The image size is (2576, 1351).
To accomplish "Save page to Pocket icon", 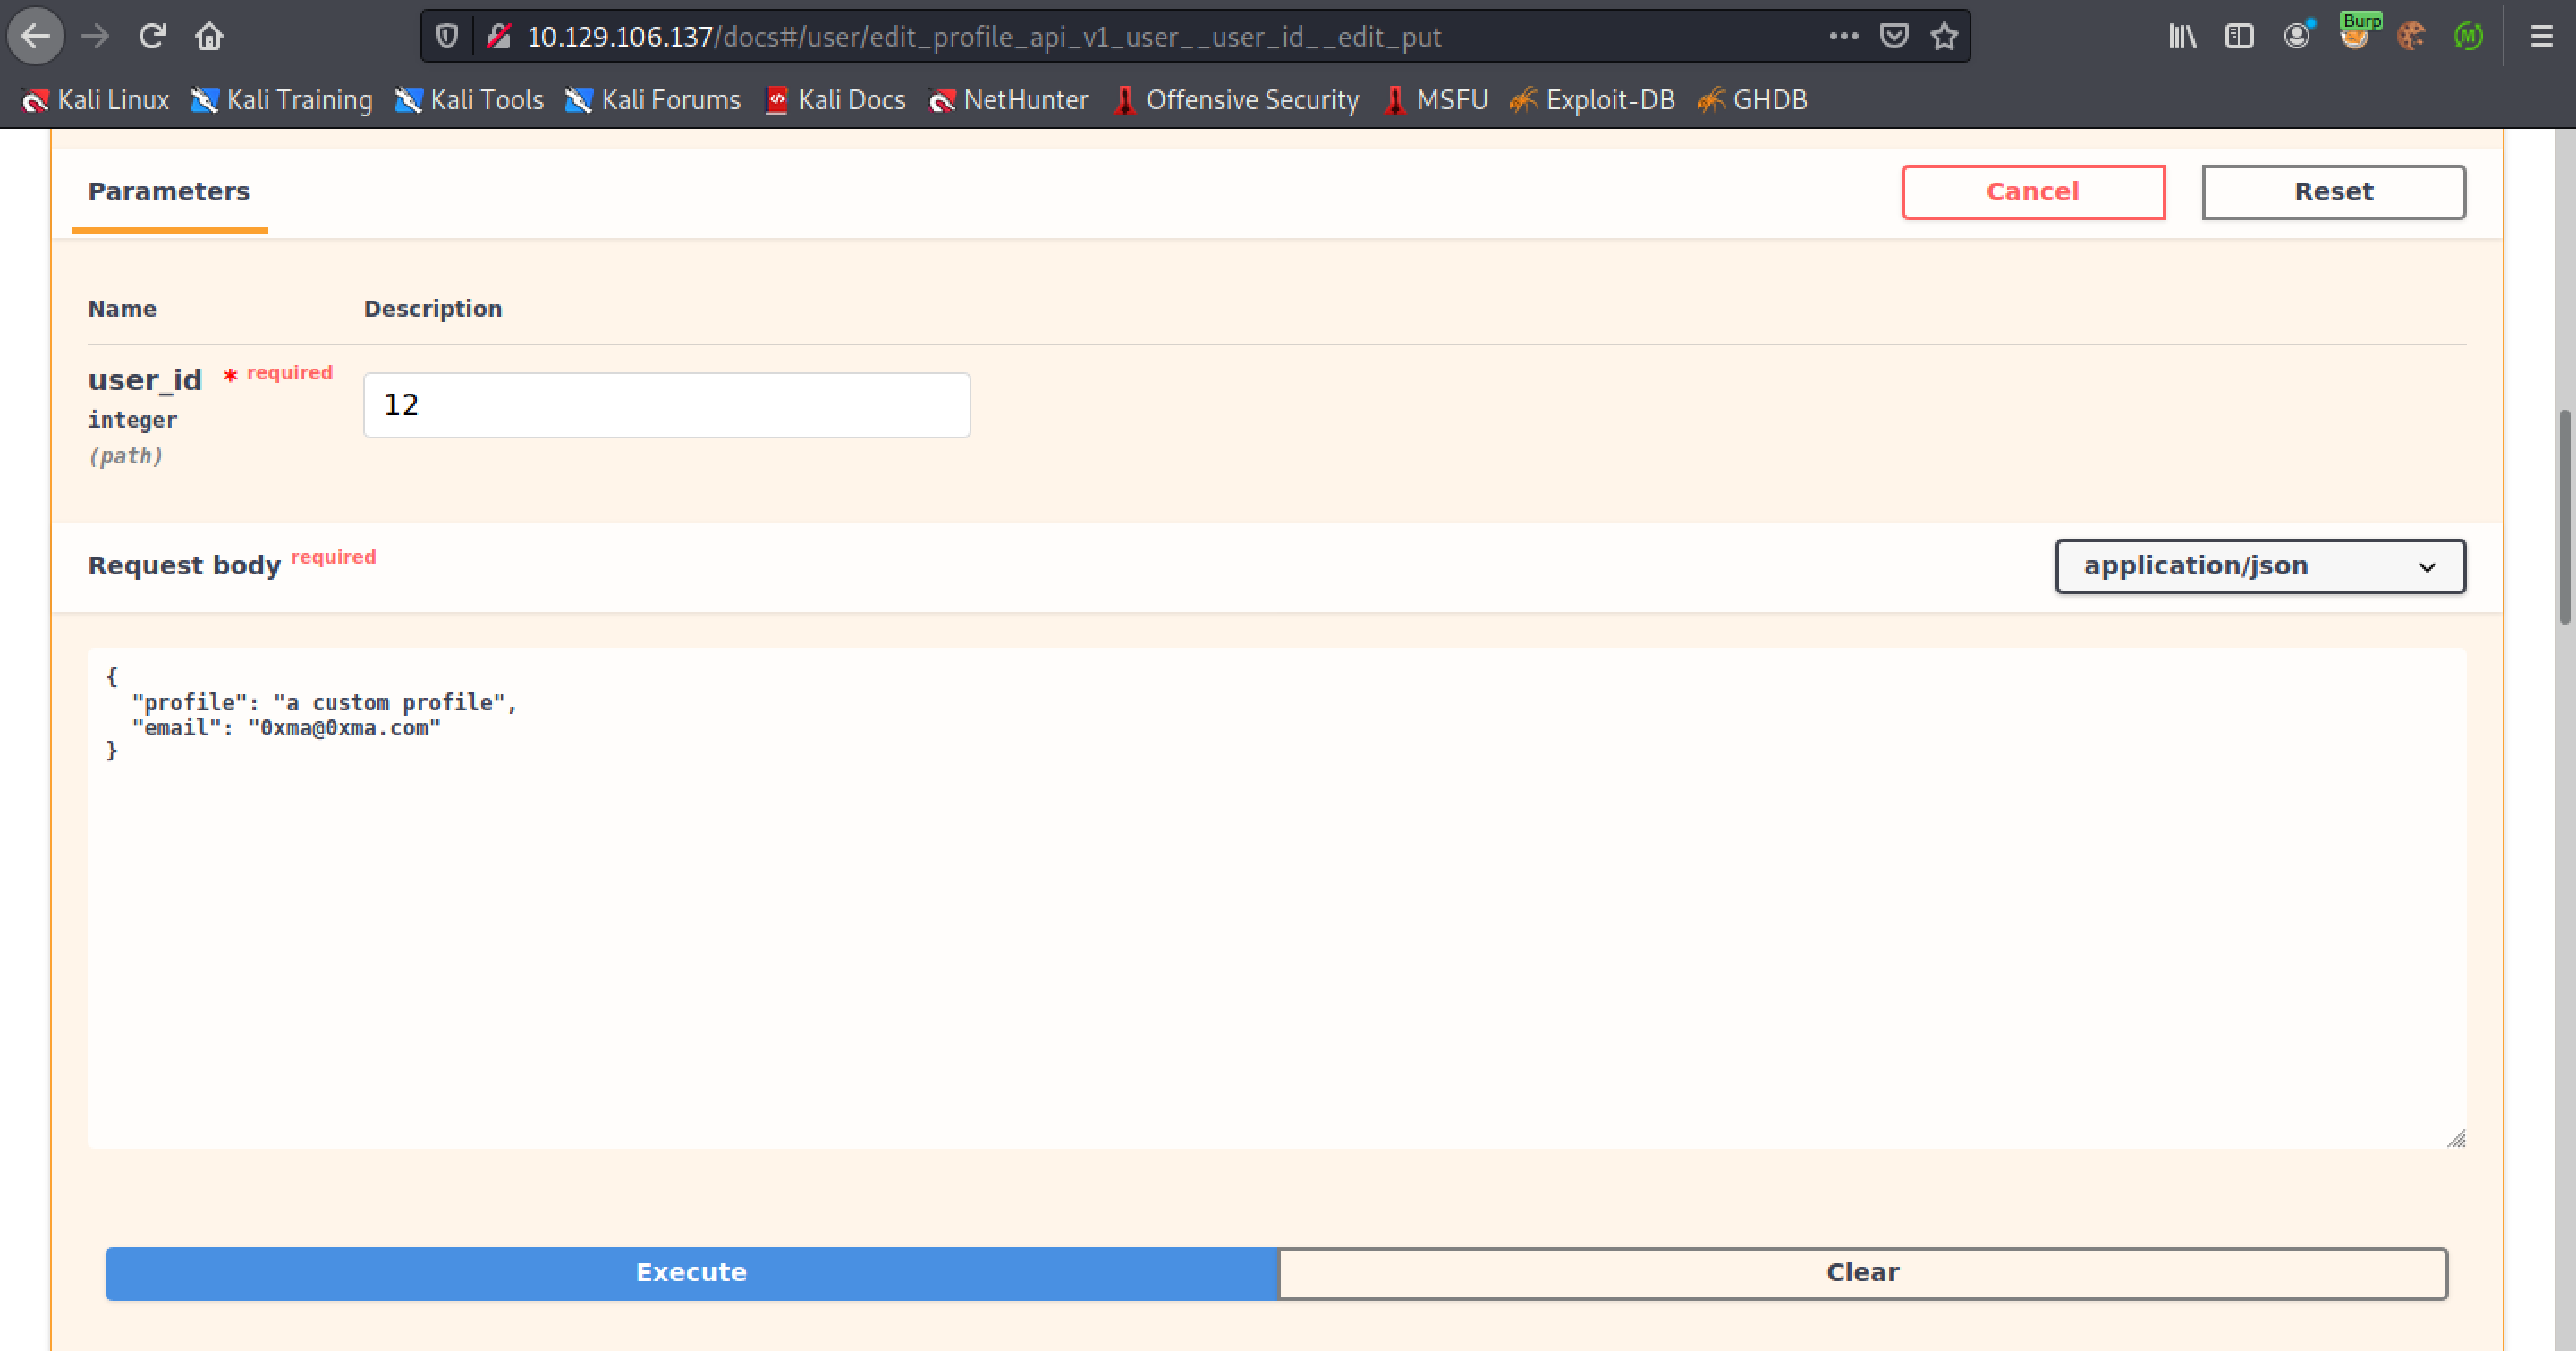I will tap(1894, 37).
